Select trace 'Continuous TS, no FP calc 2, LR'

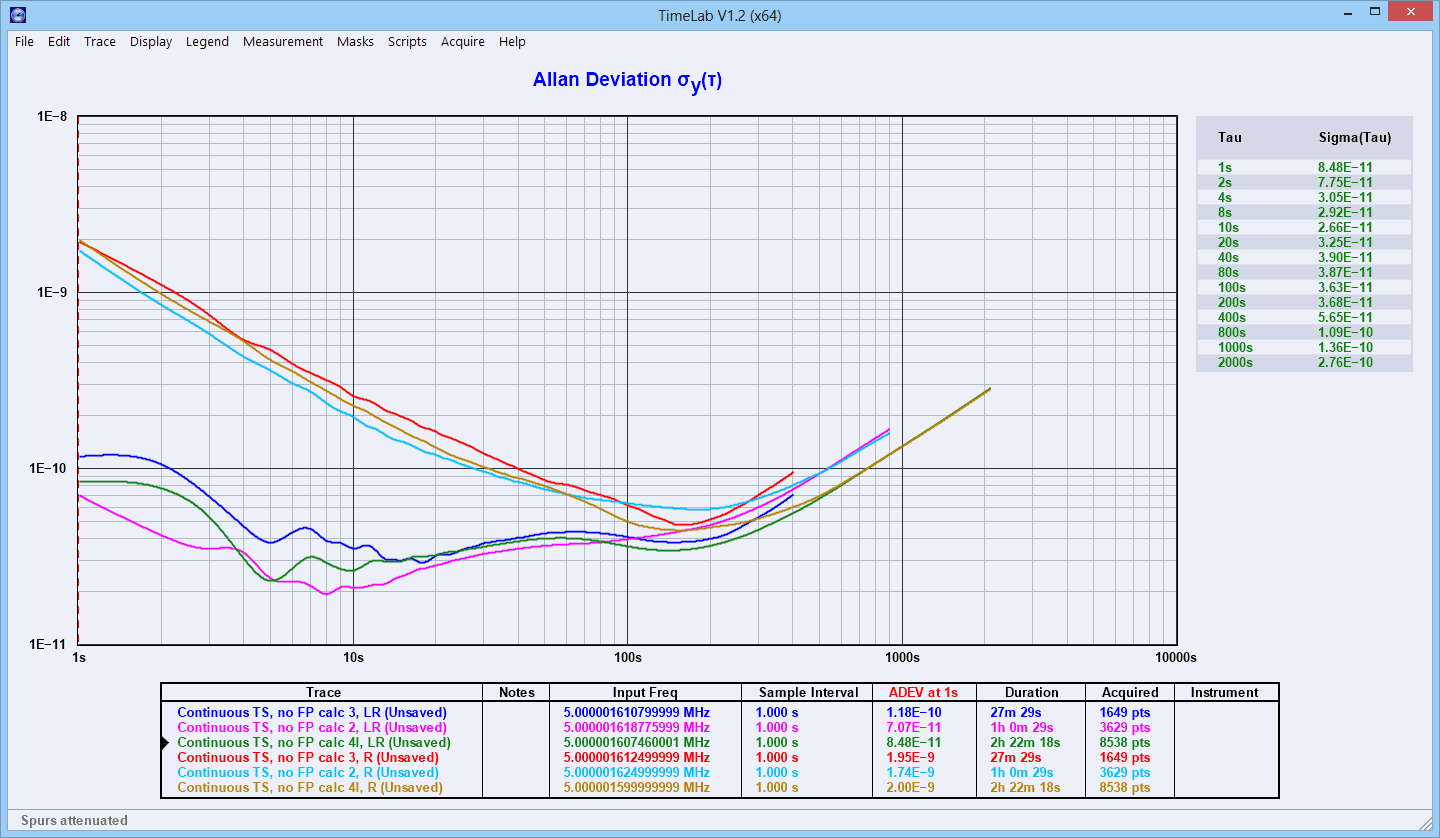pos(312,728)
